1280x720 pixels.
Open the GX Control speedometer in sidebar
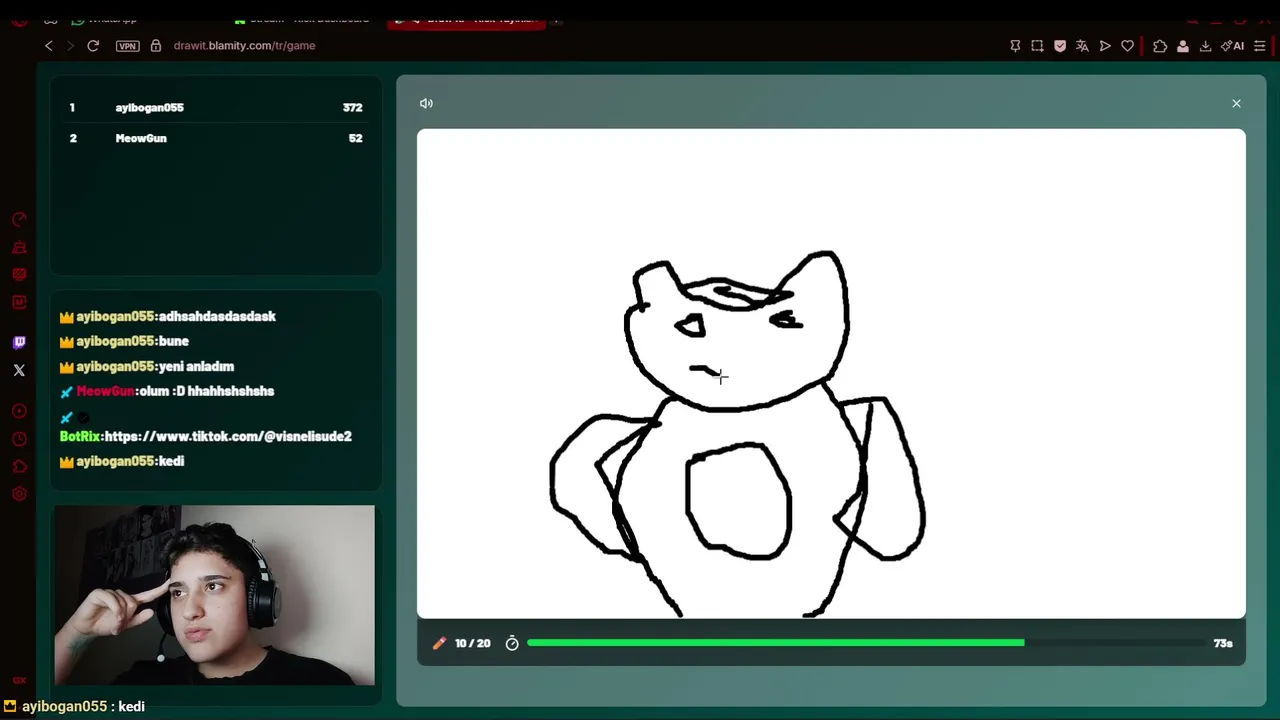click(19, 219)
